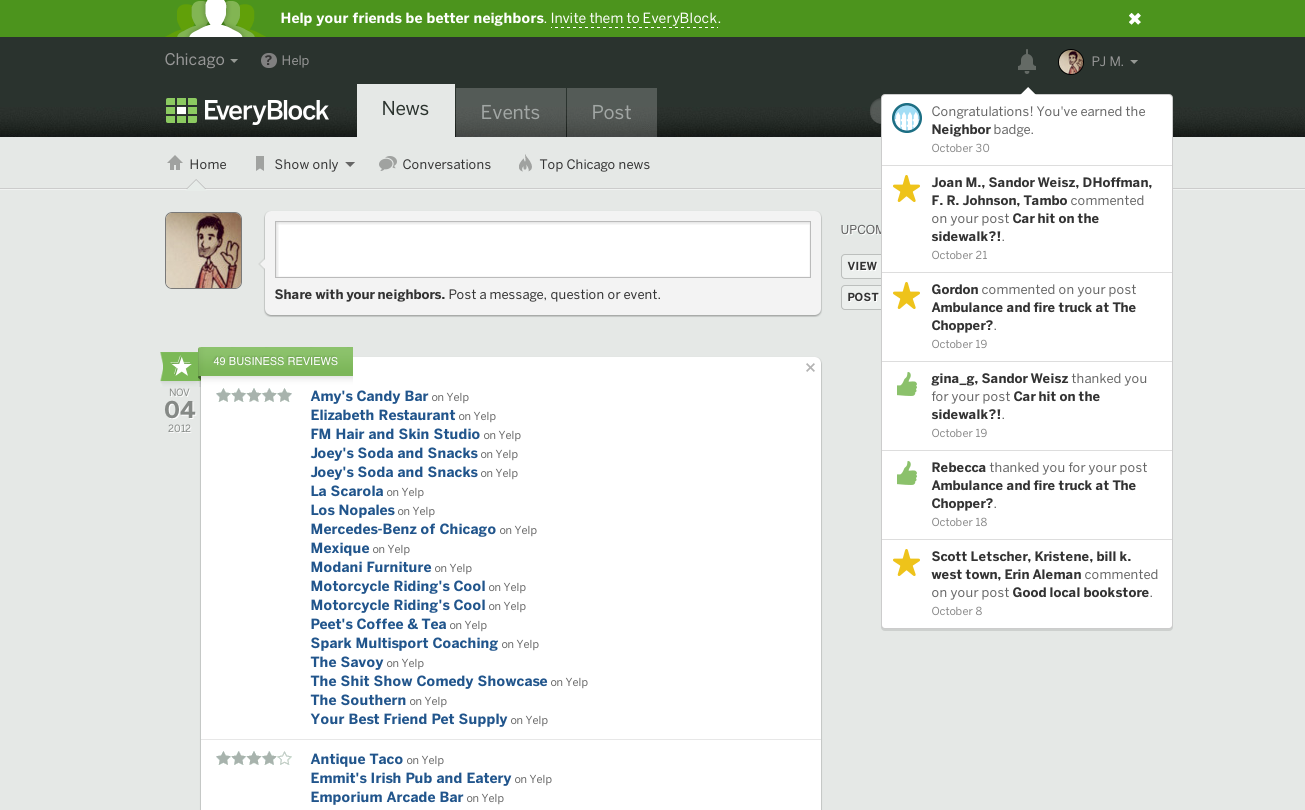Open The Southern review
The image size is (1305, 810).
coord(358,700)
